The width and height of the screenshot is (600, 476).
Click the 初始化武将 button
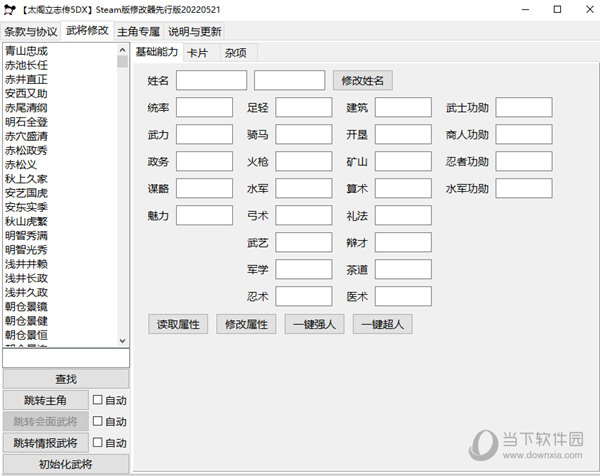[66, 464]
